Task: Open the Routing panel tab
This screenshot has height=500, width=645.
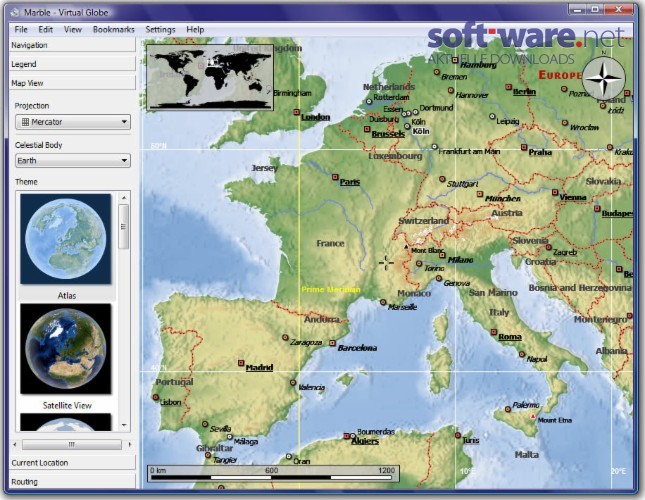Action: click(x=72, y=481)
